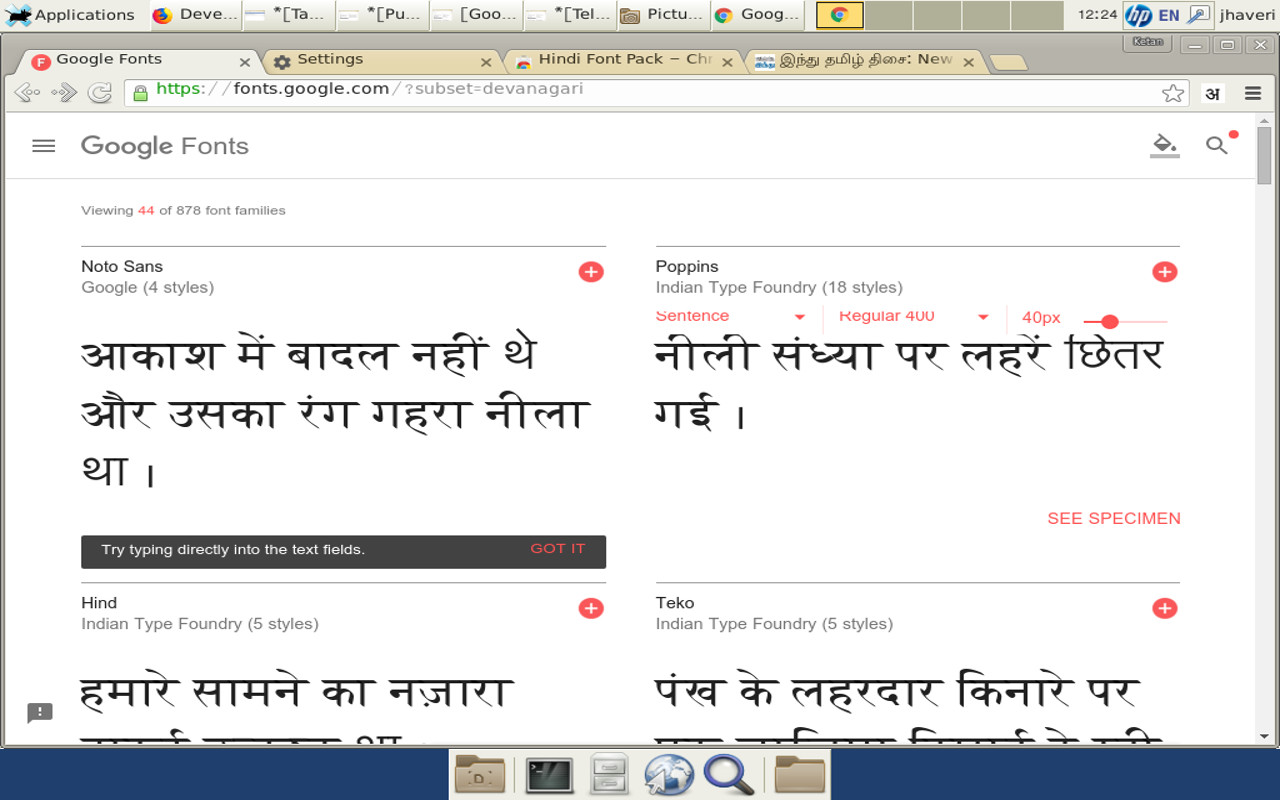Open the Google Fonts hamburger menu

pyautogui.click(x=43, y=145)
